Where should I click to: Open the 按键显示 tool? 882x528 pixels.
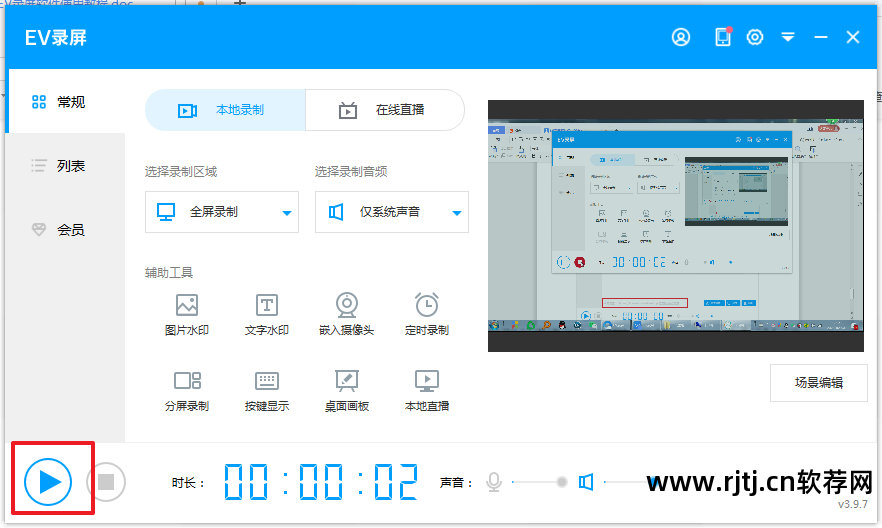click(x=267, y=391)
